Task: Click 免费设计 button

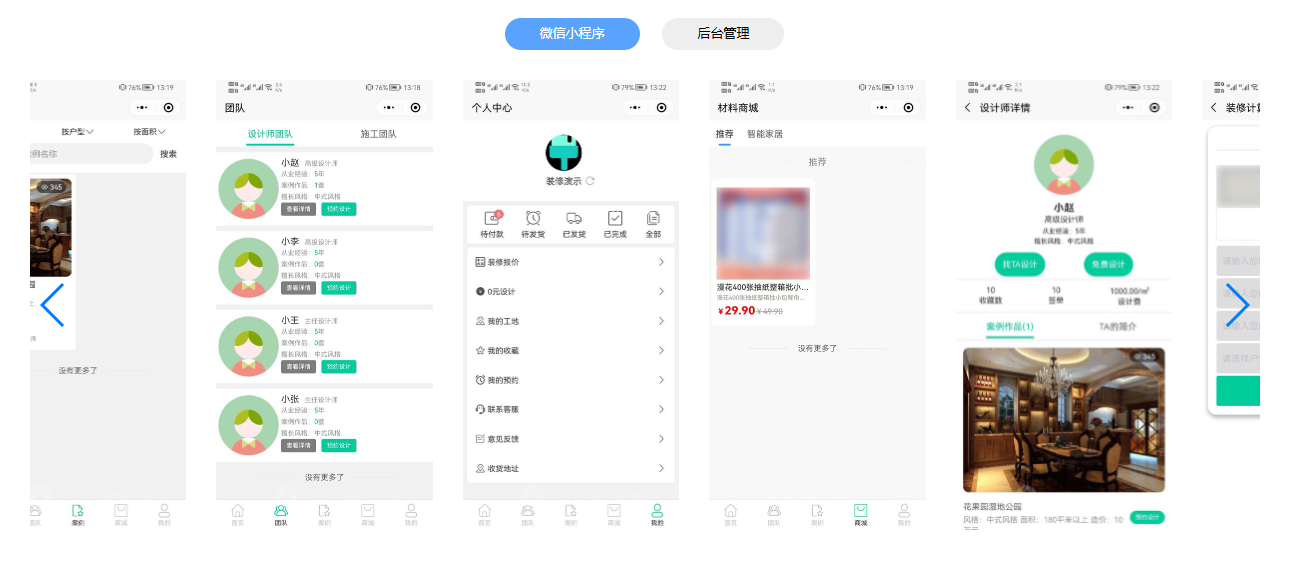Action: (1108, 265)
